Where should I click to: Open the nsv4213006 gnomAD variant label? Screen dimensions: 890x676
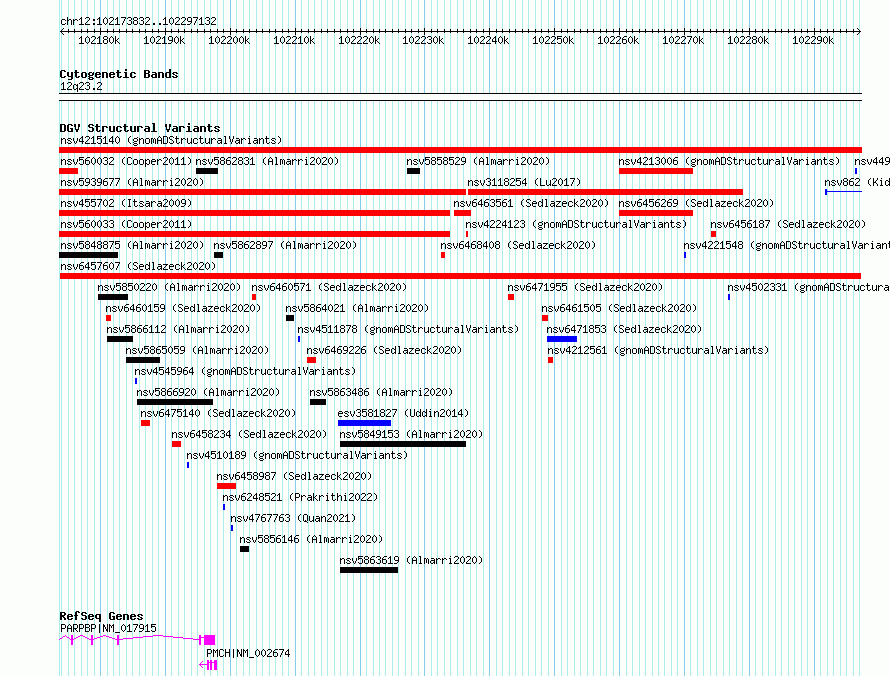pyautogui.click(x=729, y=161)
